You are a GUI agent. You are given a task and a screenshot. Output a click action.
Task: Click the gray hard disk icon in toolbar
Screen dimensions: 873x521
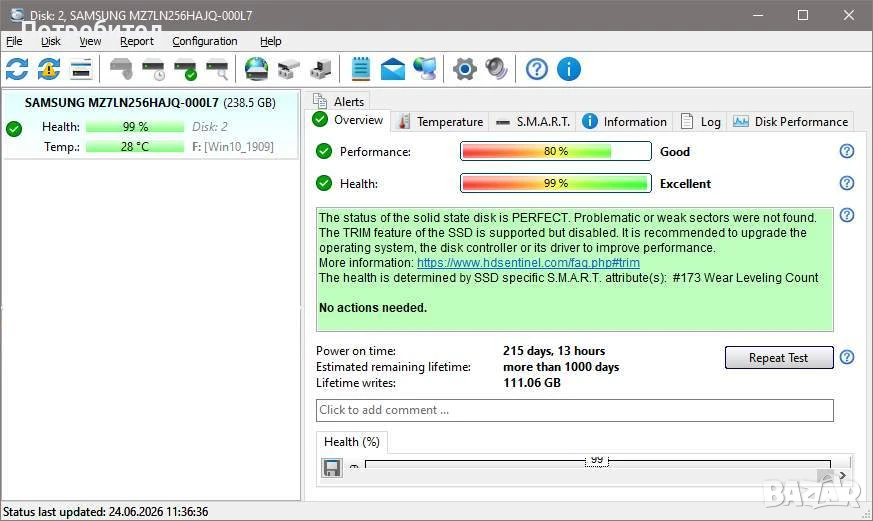[x=121, y=70]
